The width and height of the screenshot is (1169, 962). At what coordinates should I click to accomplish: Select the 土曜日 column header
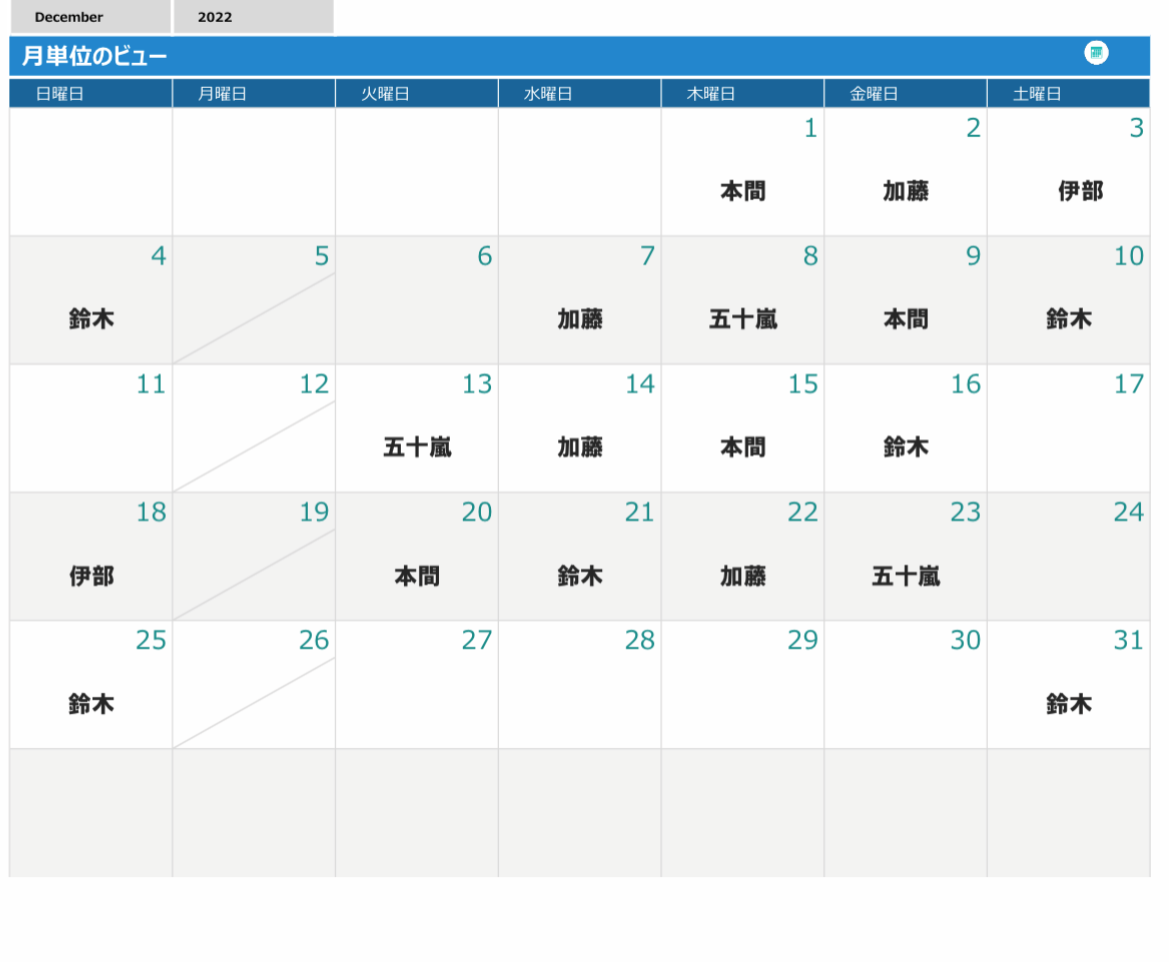(1037, 94)
